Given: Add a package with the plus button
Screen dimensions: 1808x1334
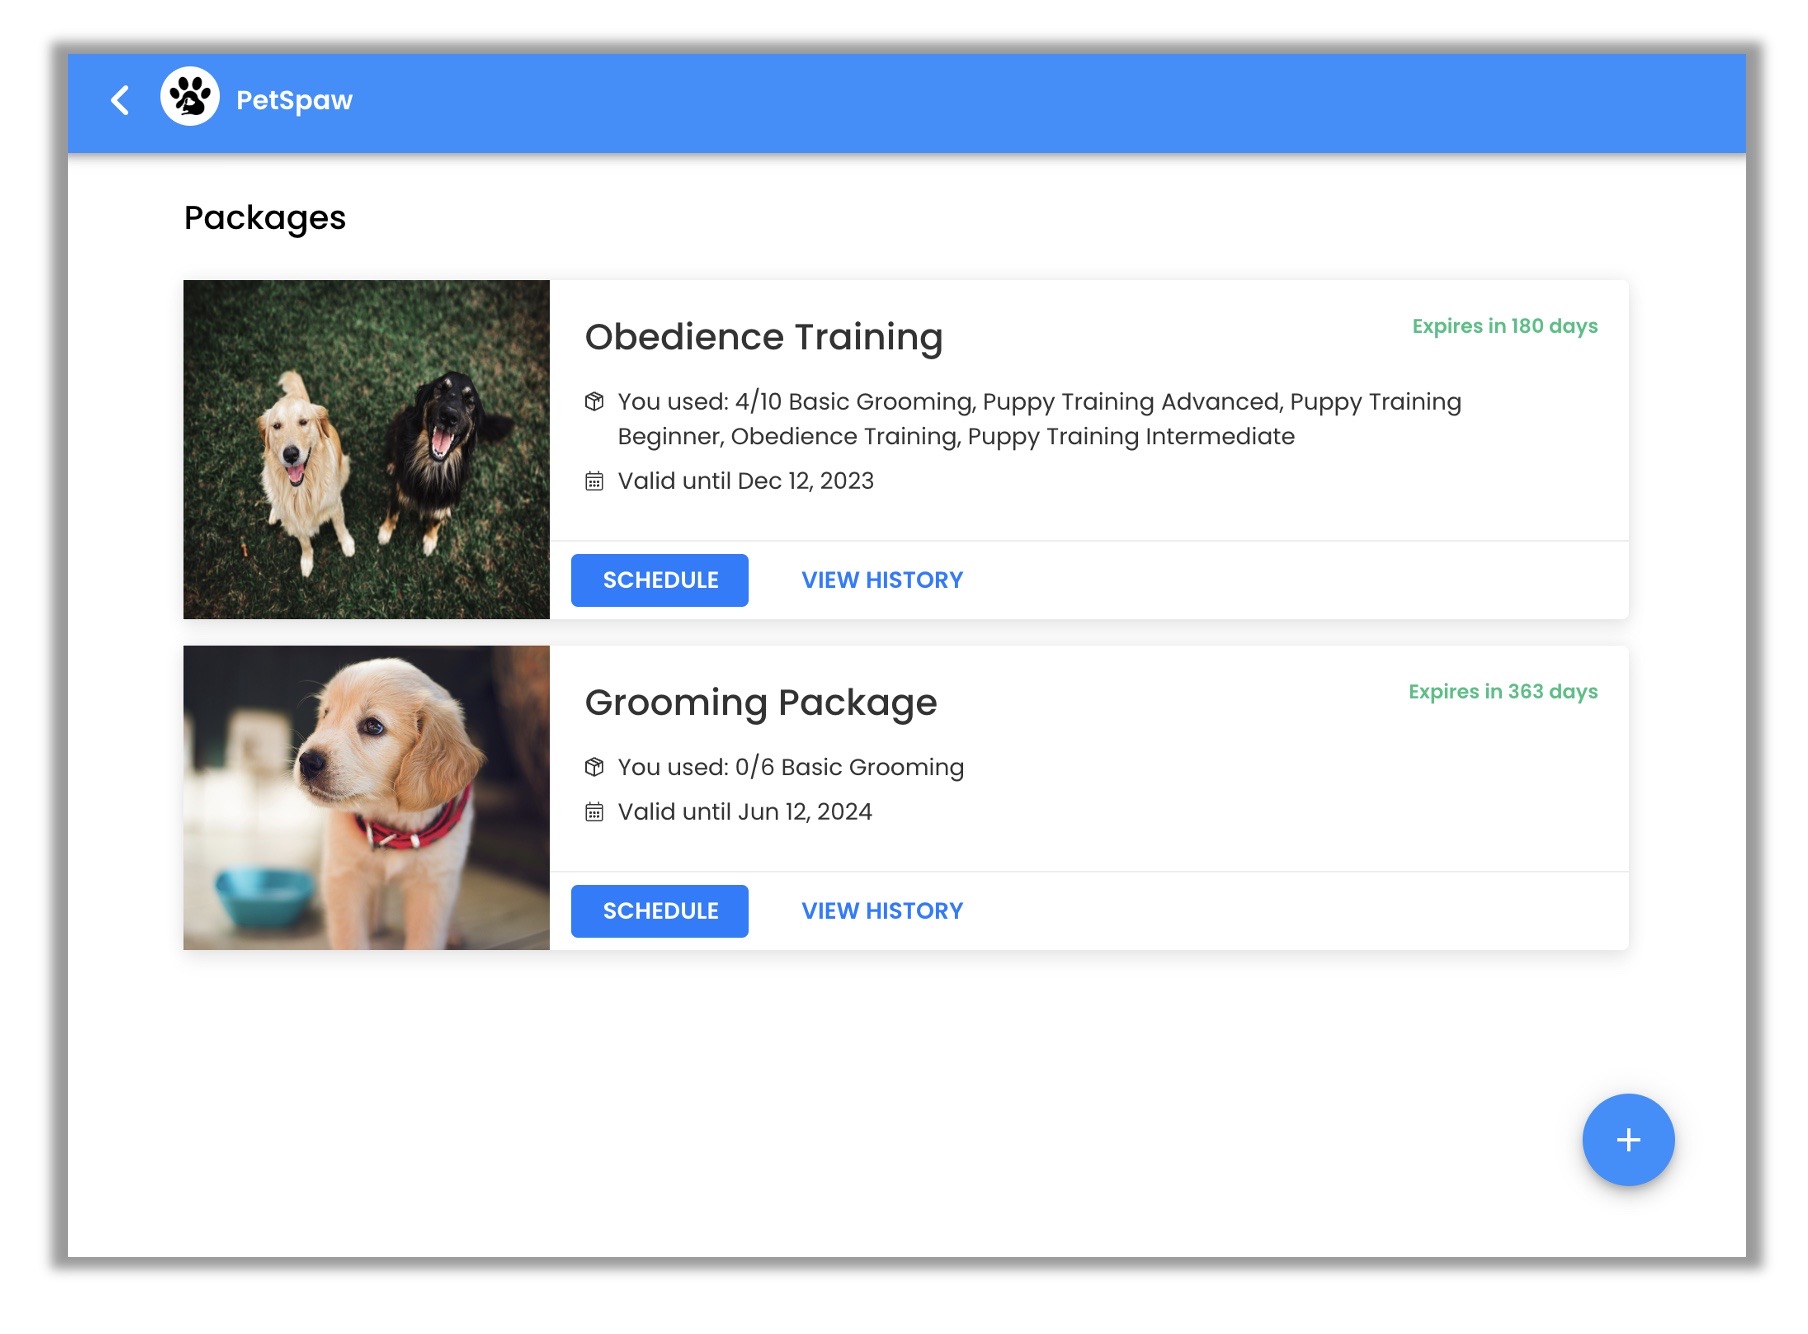Looking at the screenshot, I should [x=1628, y=1140].
